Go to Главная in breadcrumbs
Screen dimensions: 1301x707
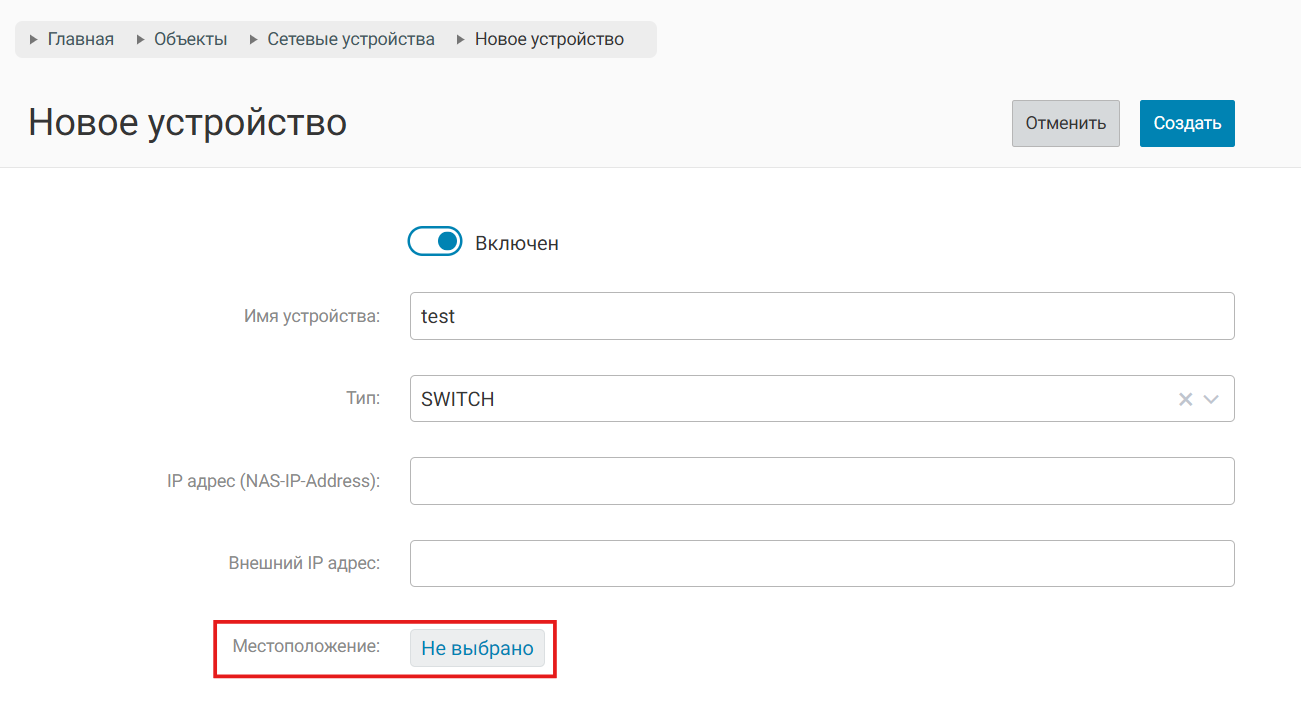click(81, 40)
